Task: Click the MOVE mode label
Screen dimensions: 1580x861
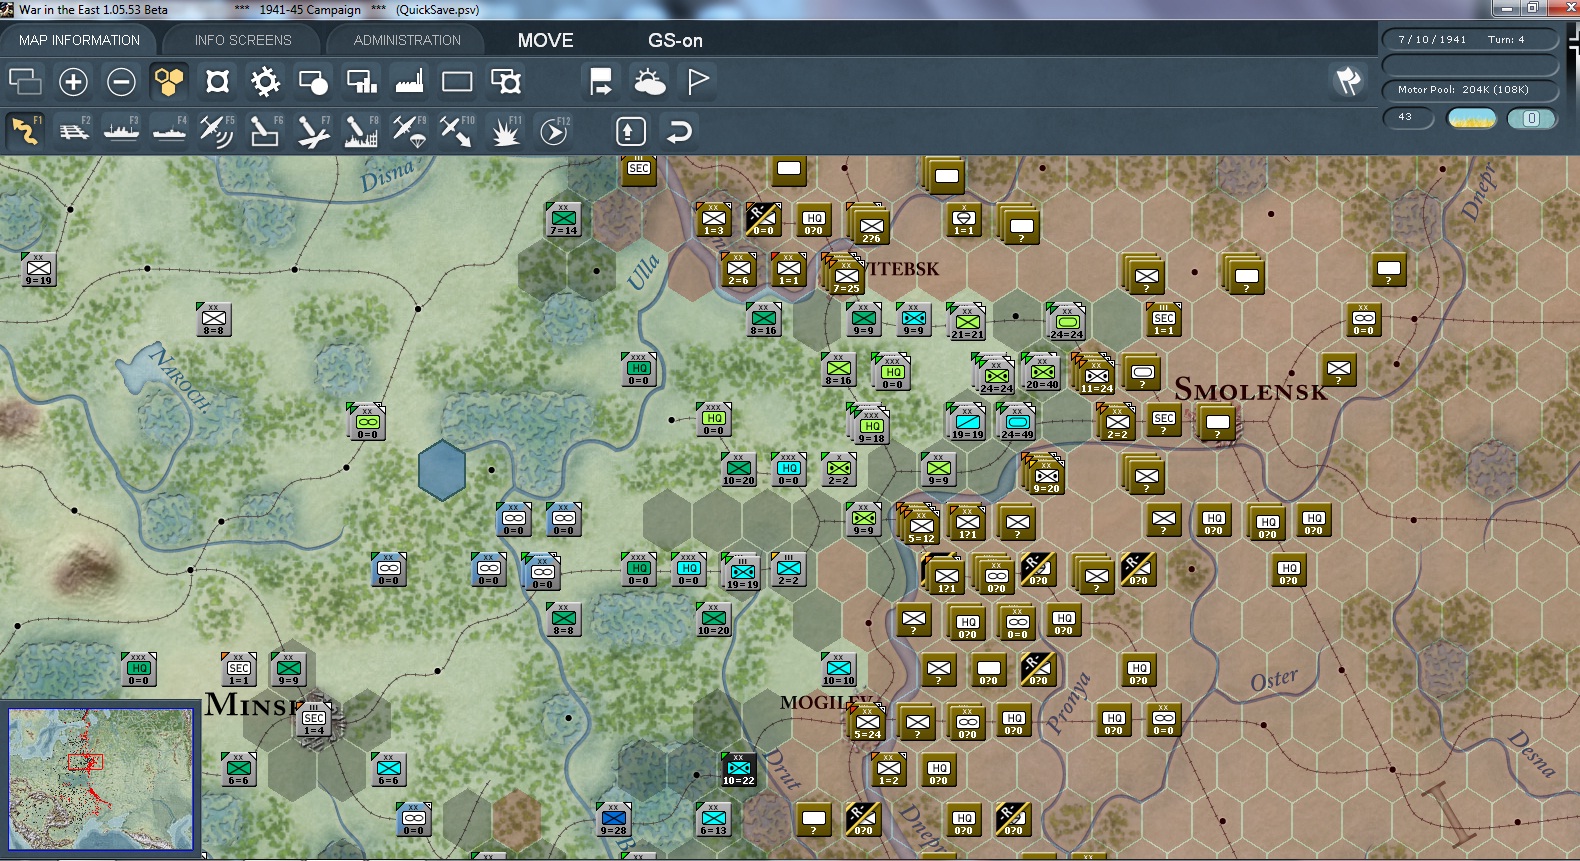Action: coord(546,40)
